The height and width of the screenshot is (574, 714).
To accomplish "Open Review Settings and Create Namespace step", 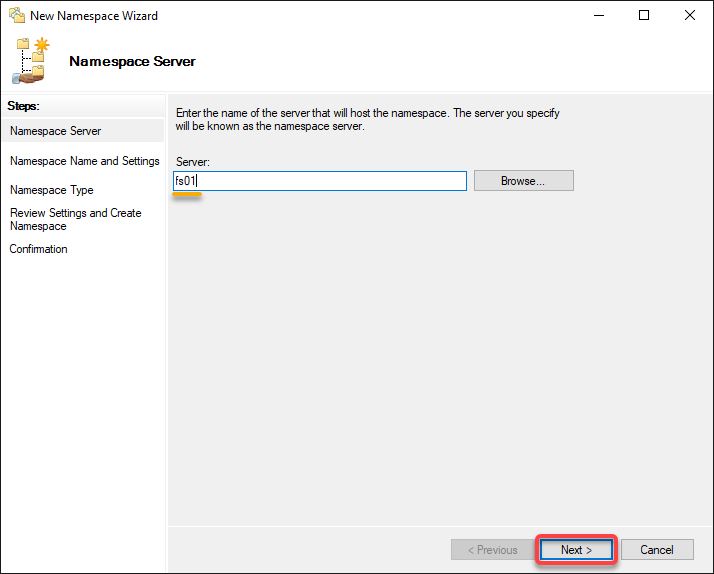I will pyautogui.click(x=76, y=219).
